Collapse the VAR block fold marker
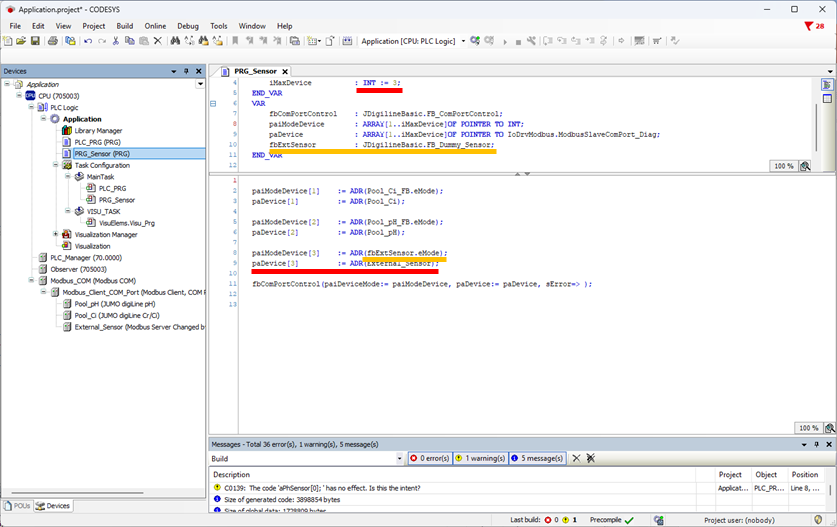Screen dimensions: 837x527 point(213,104)
